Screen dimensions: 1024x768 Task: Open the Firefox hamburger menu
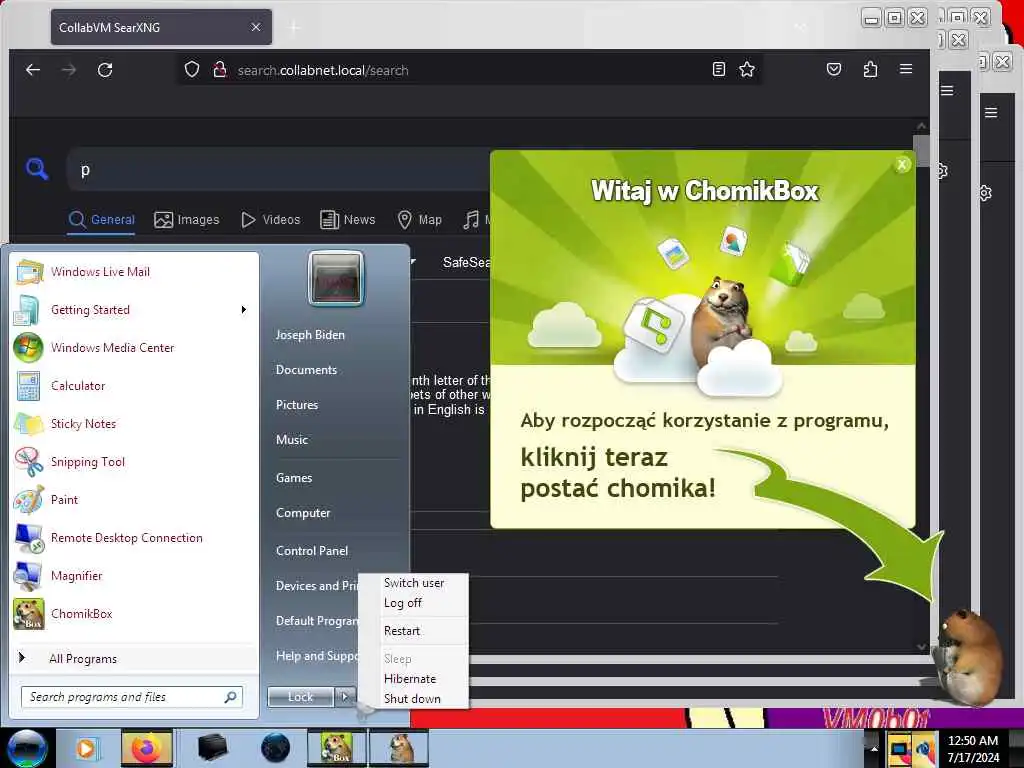pyautogui.click(x=906, y=69)
